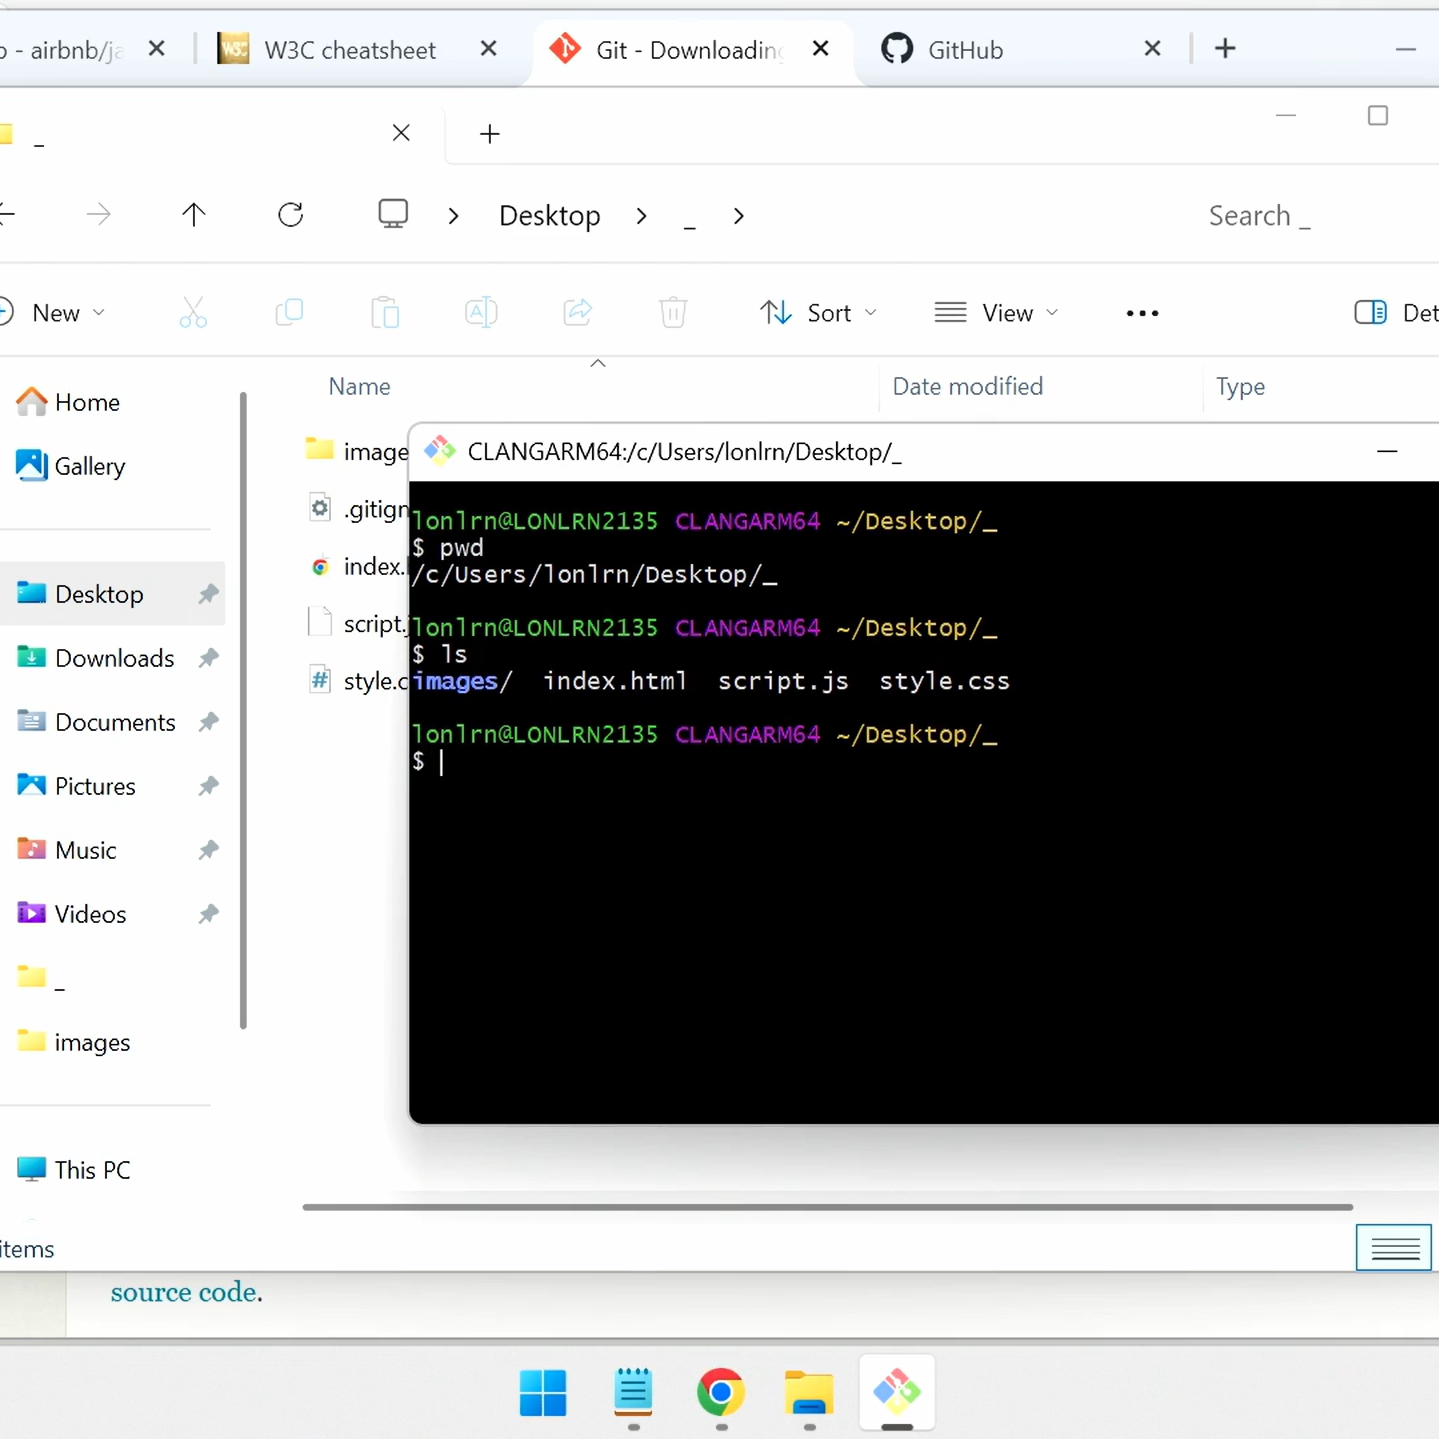Click the Paste clipboard icon
This screenshot has width=1439, height=1439.
coord(385,313)
